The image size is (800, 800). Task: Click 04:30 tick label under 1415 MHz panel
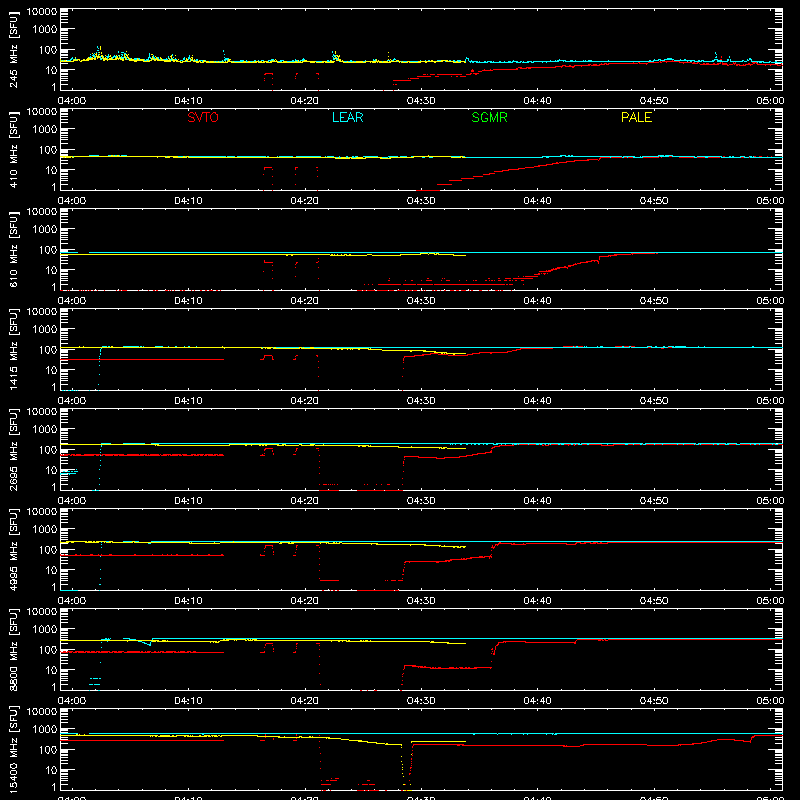(x=421, y=401)
